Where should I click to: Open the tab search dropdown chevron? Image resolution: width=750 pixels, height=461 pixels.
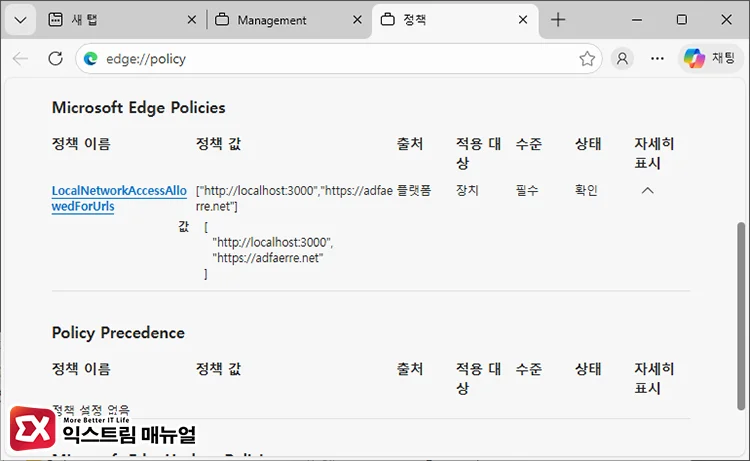click(x=21, y=20)
